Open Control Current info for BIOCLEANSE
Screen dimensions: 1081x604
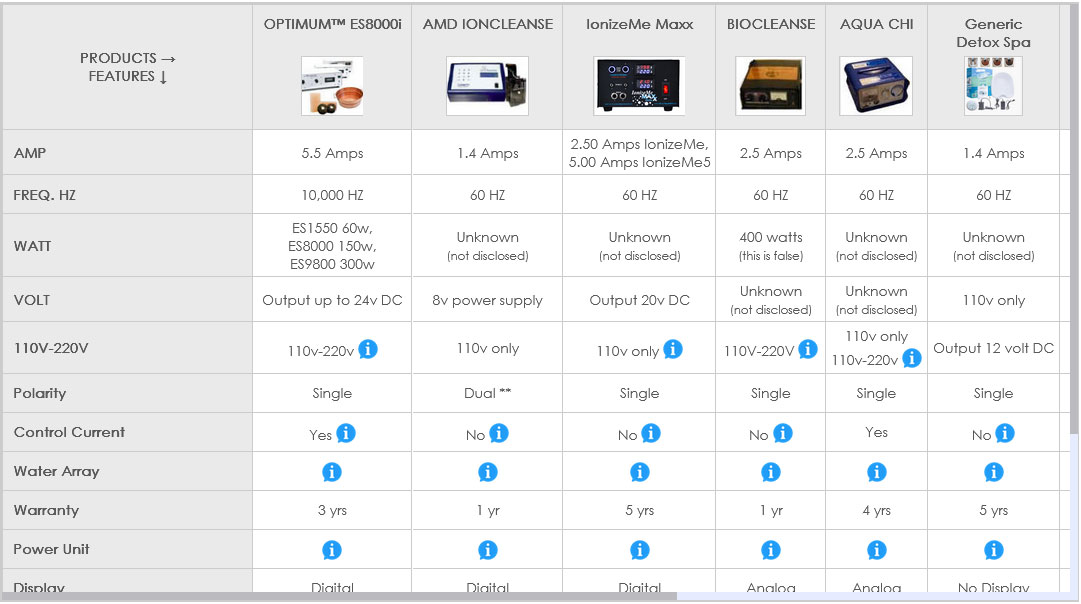click(782, 433)
